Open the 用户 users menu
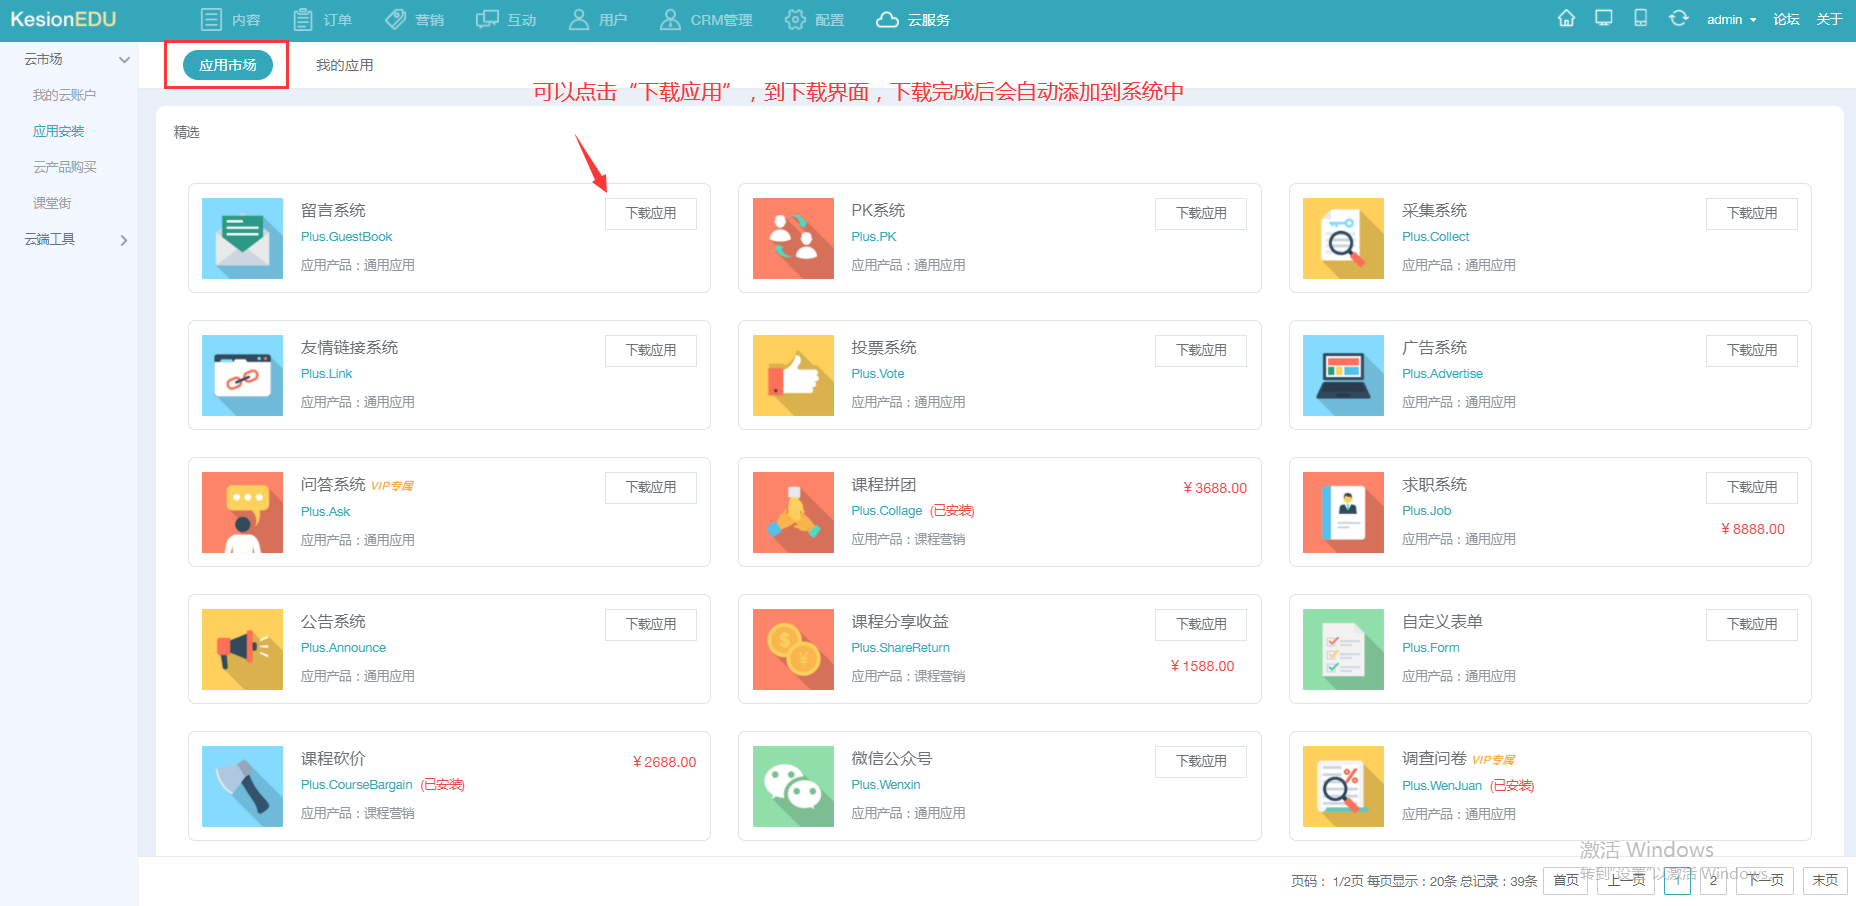Screen dimensions: 1856x906 597,20
